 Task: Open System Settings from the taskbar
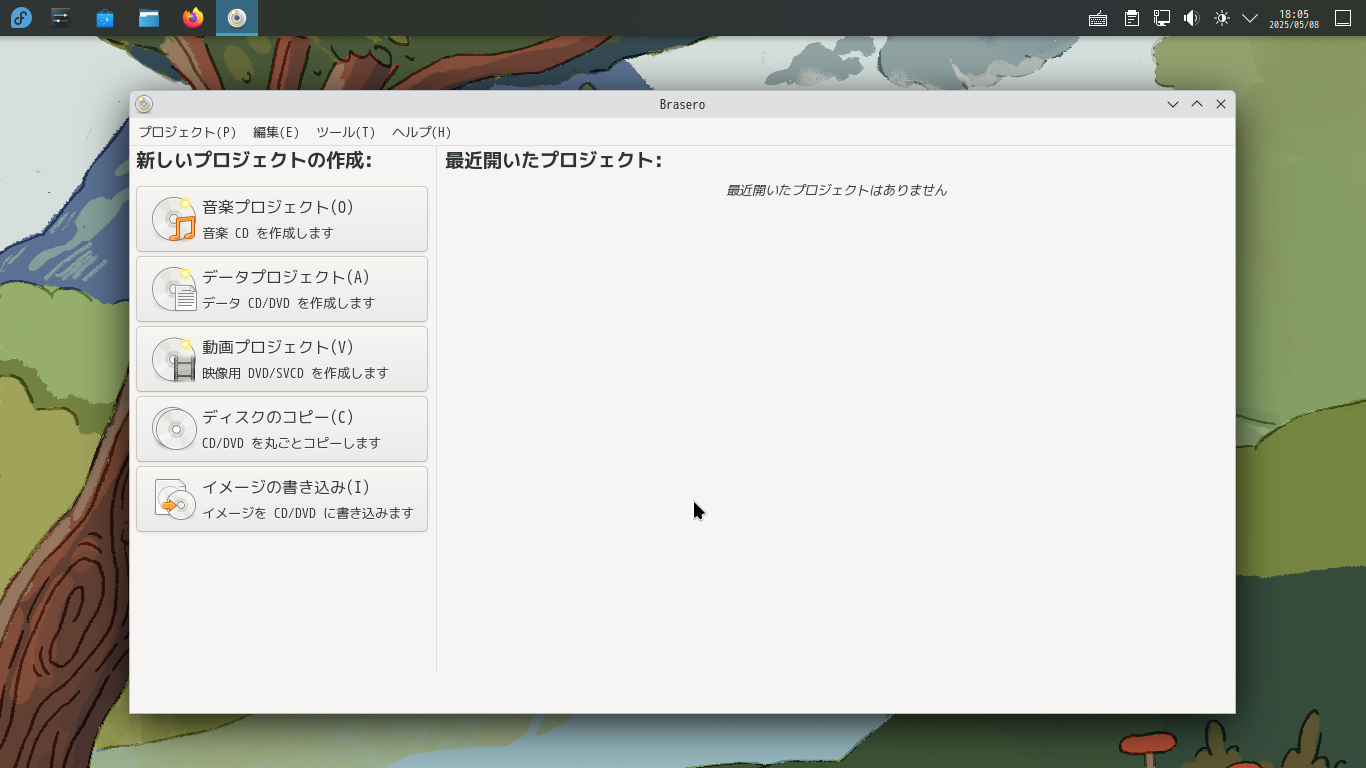coord(61,18)
